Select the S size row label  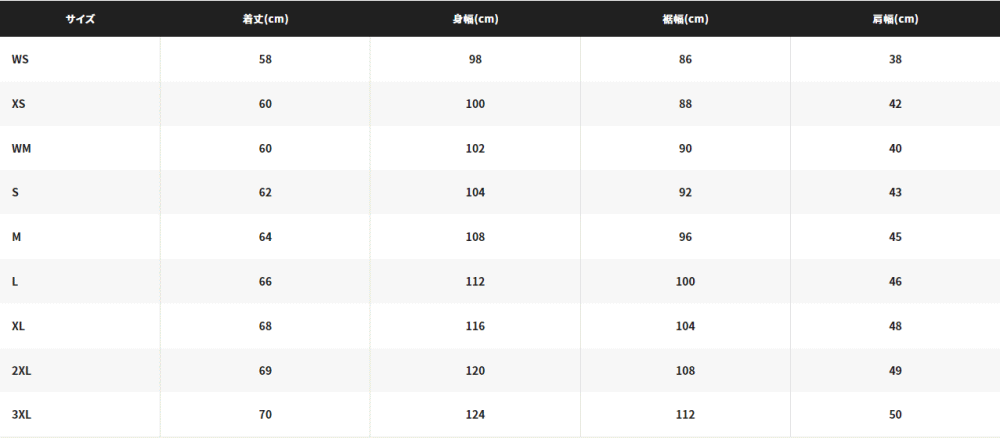point(15,193)
